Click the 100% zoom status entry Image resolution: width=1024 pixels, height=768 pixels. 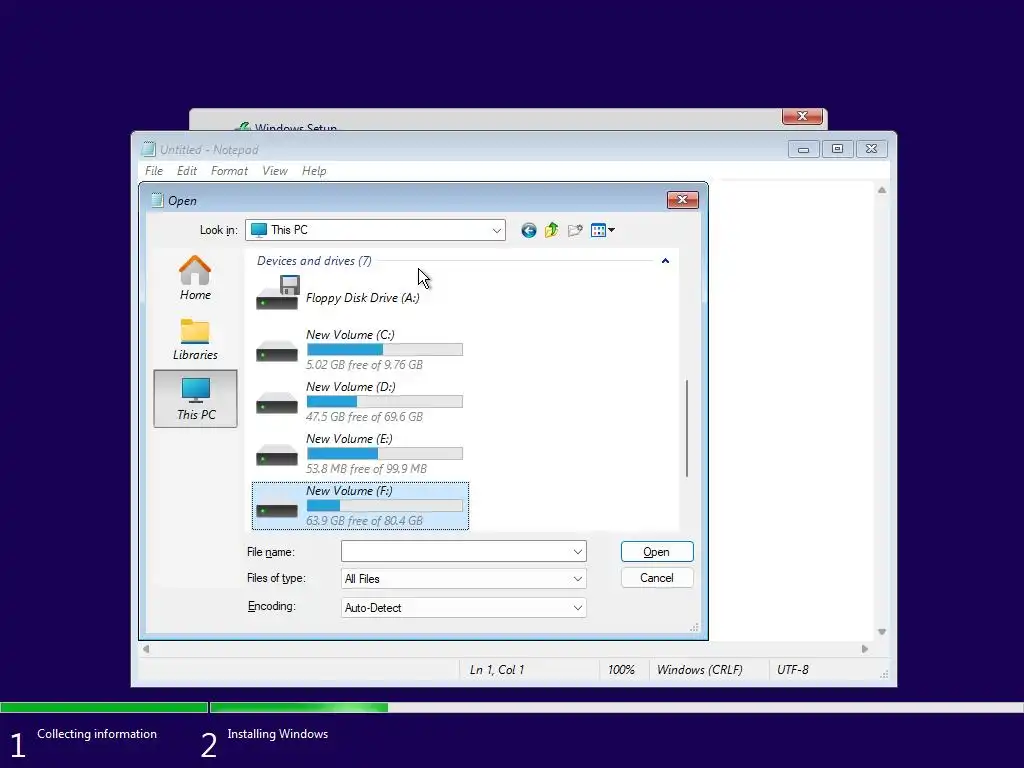tap(621, 670)
